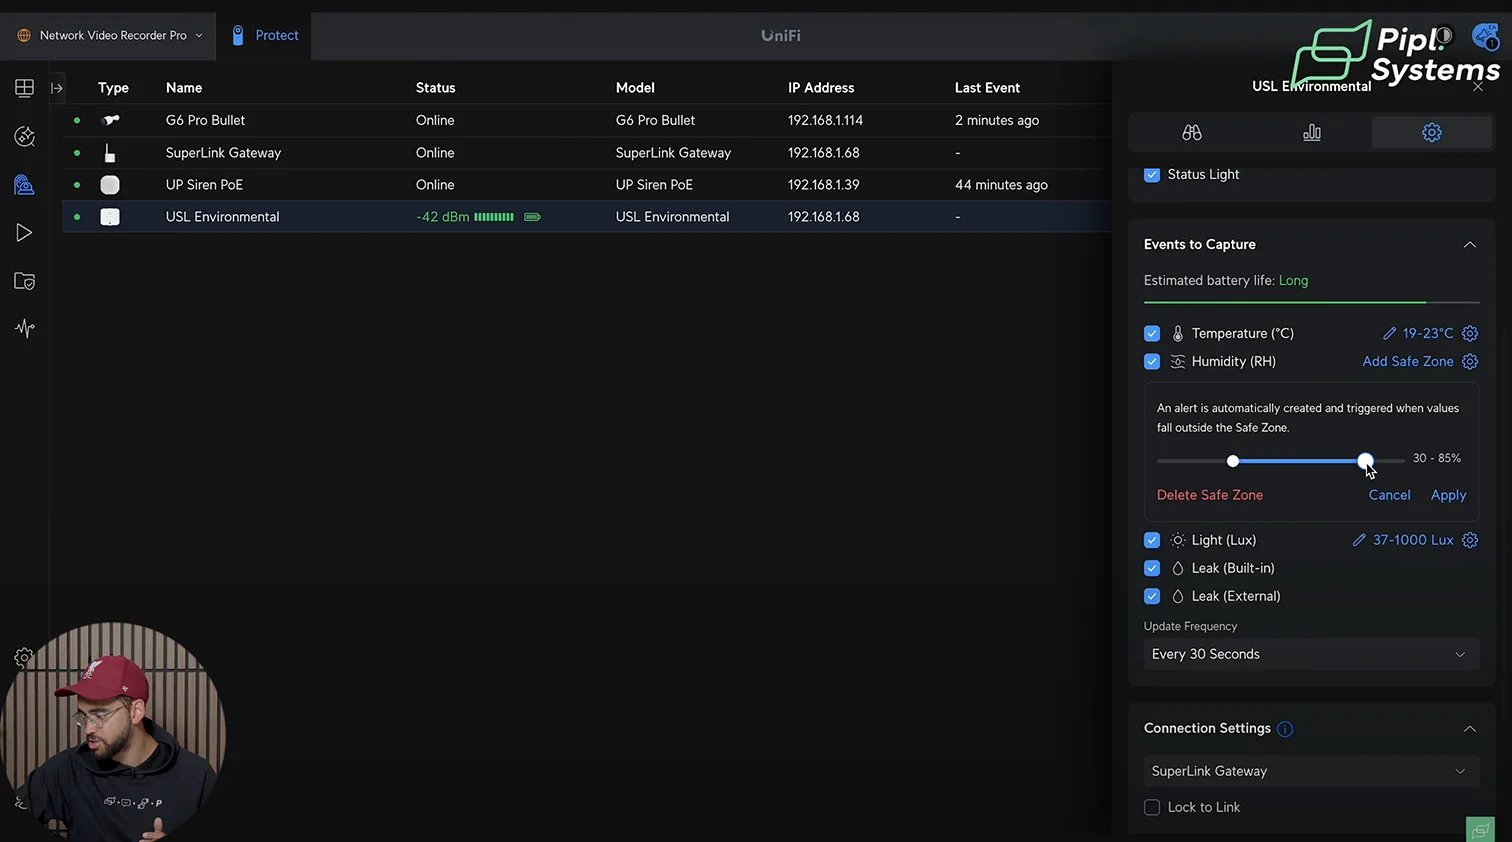Click the 19-23°C temperature range link
The height and width of the screenshot is (842, 1512).
1428,333
